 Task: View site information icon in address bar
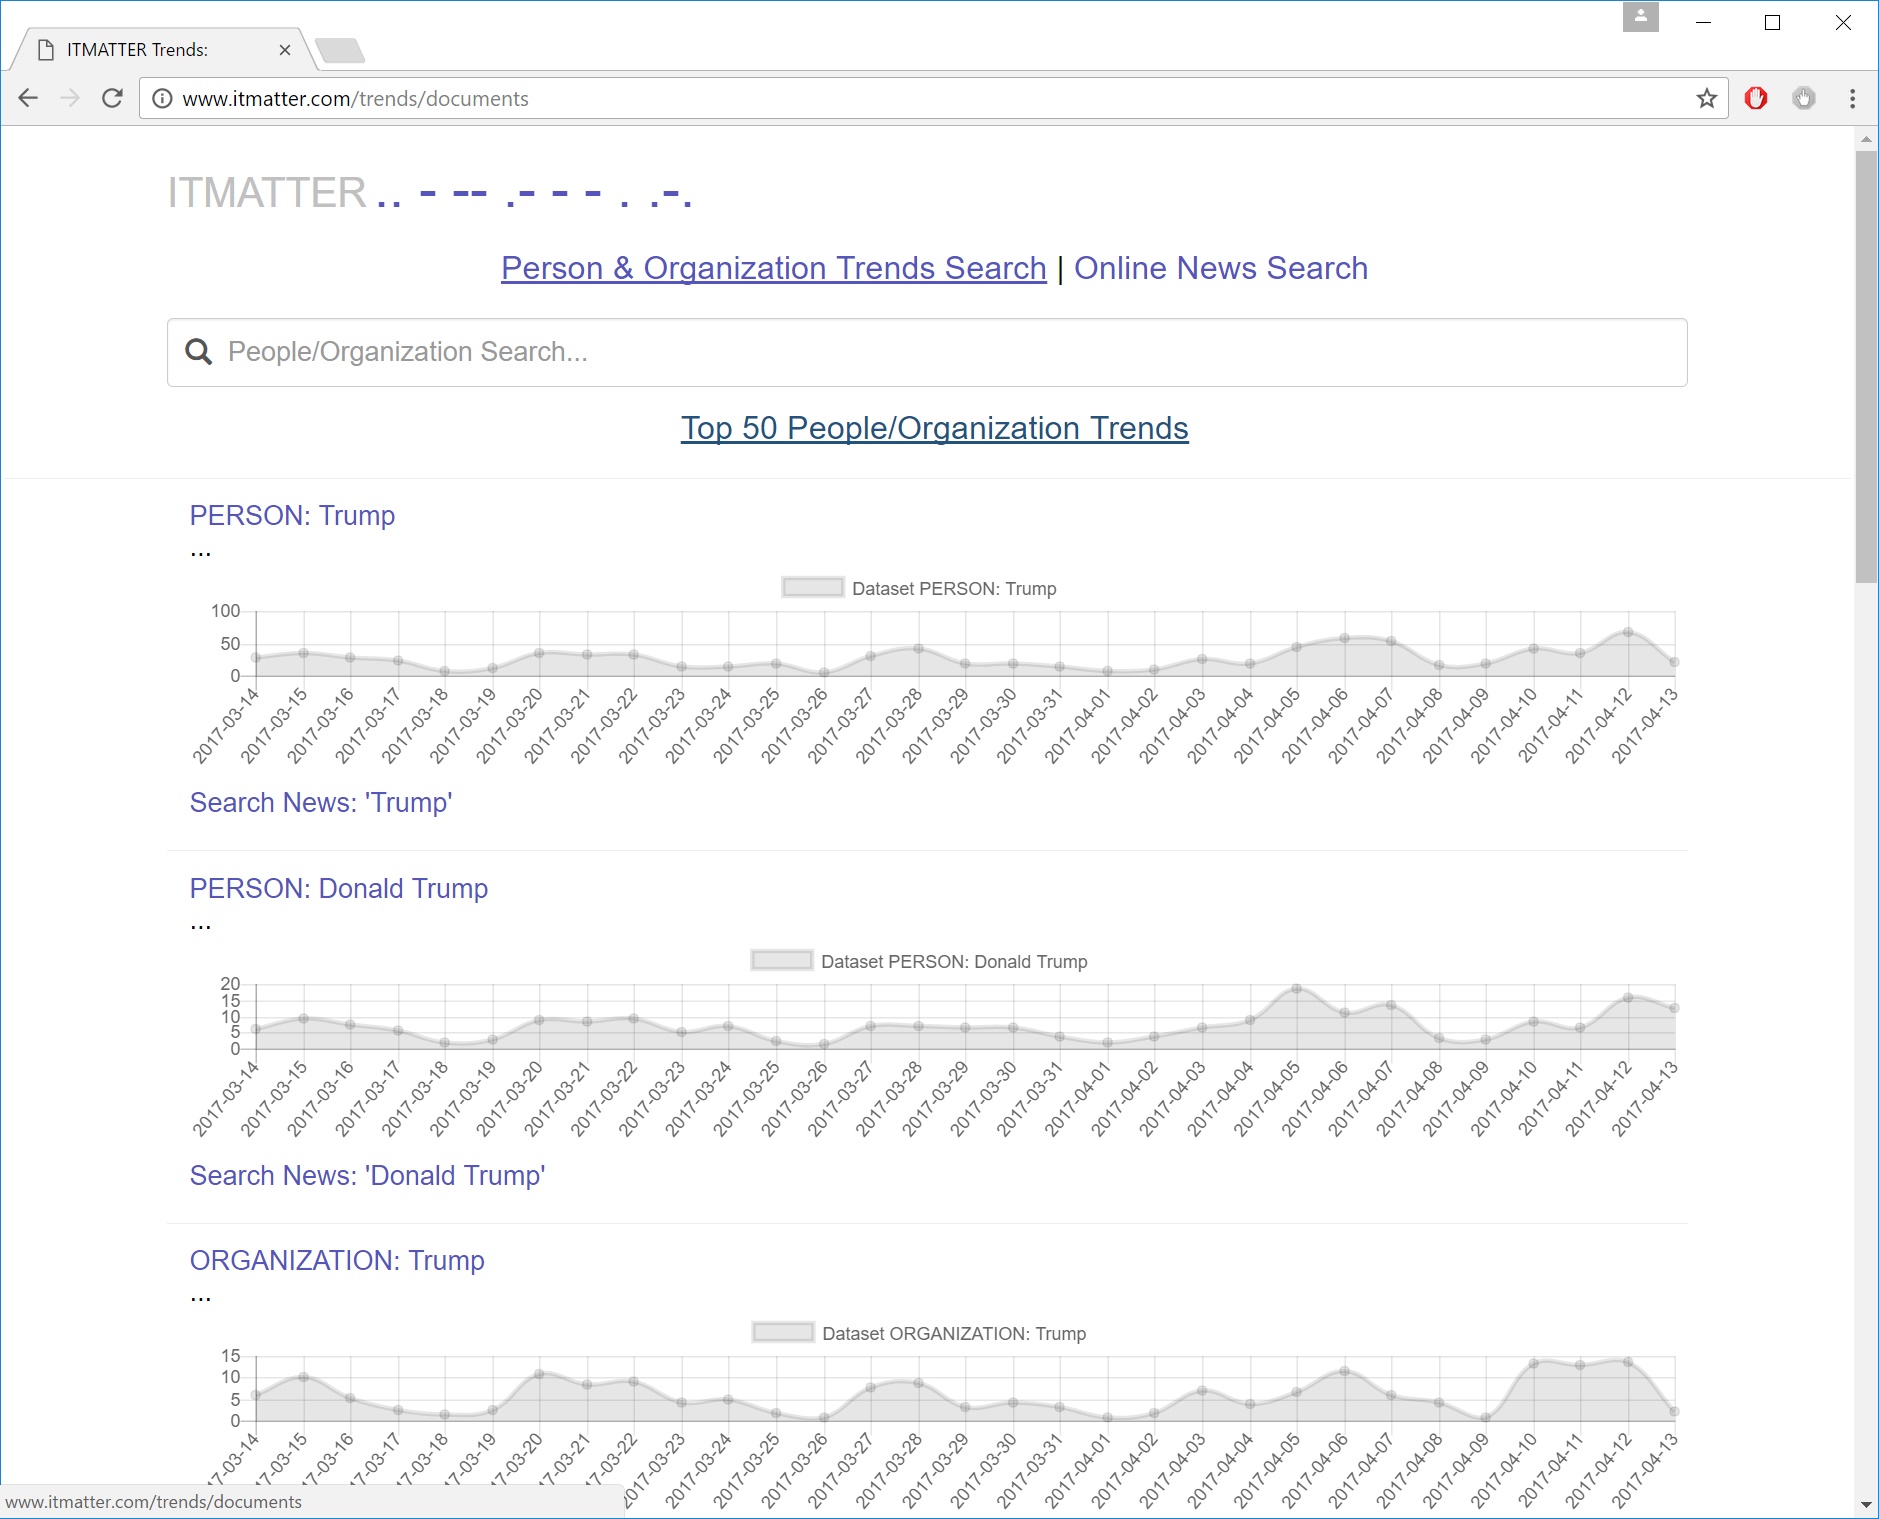(163, 98)
